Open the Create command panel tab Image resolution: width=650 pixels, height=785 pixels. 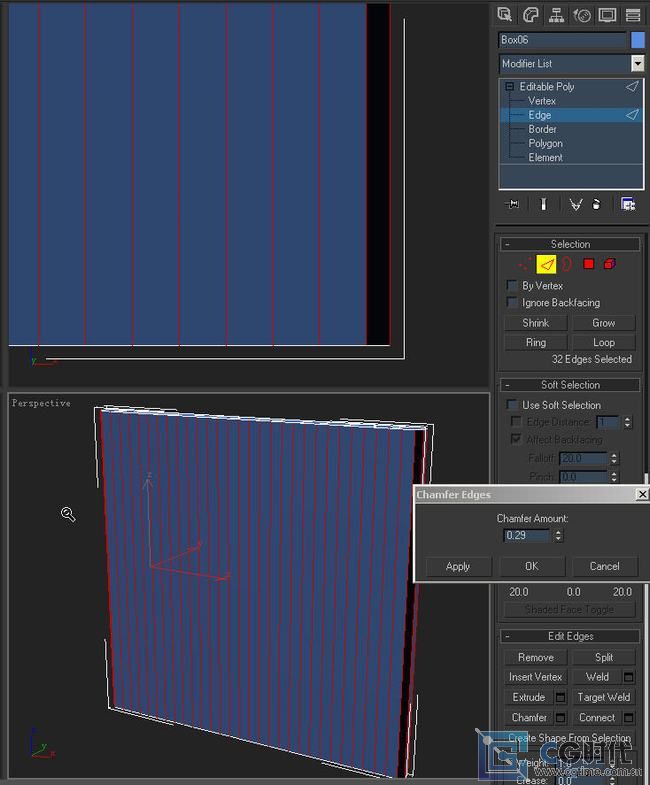[x=505, y=15]
